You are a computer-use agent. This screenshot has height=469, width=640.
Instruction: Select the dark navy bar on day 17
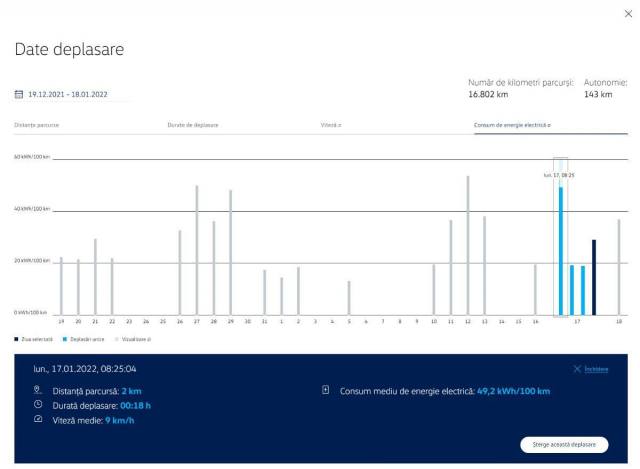594,276
